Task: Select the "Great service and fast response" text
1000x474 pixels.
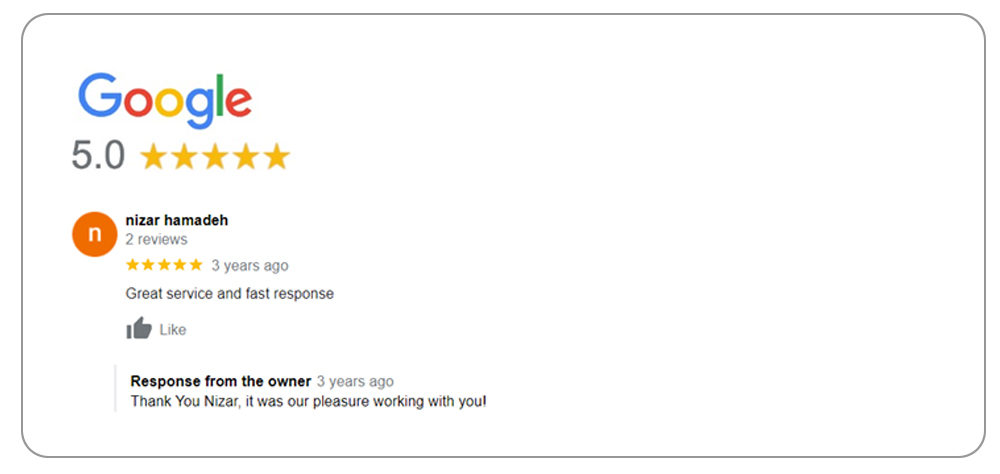Action: pyautogui.click(x=229, y=294)
